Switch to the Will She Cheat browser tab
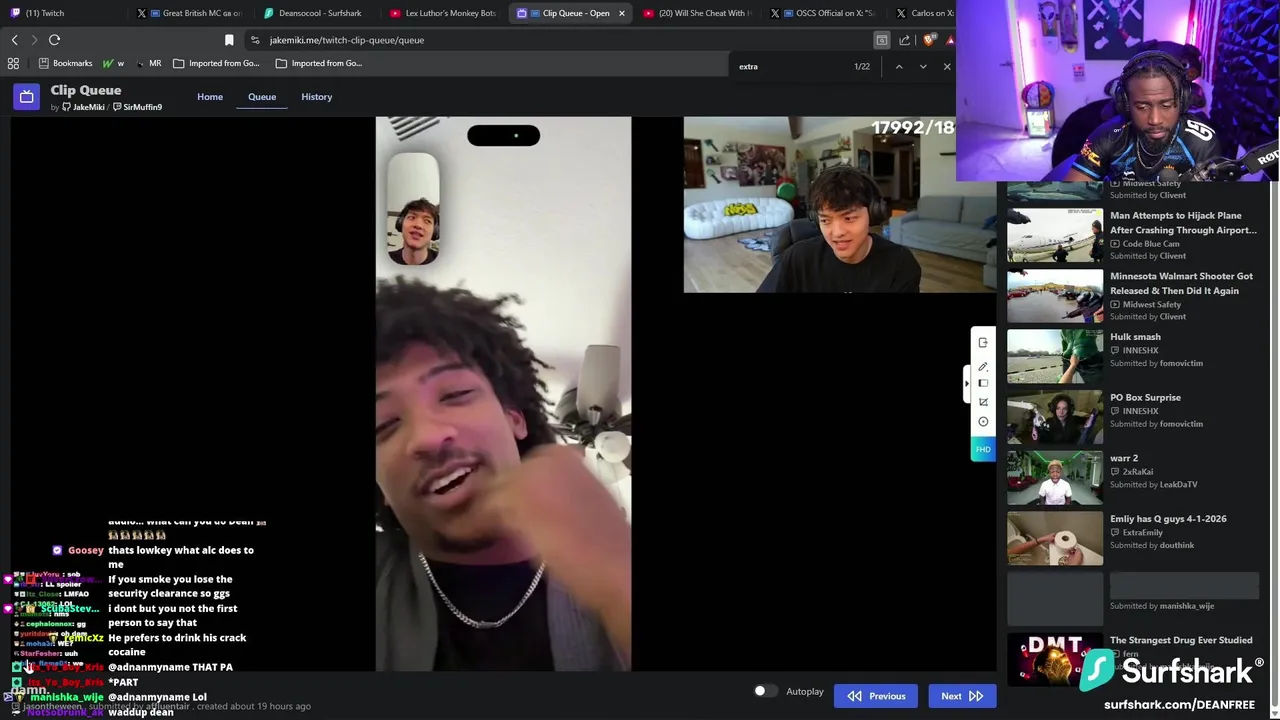The width and height of the screenshot is (1280, 720). pos(700,13)
